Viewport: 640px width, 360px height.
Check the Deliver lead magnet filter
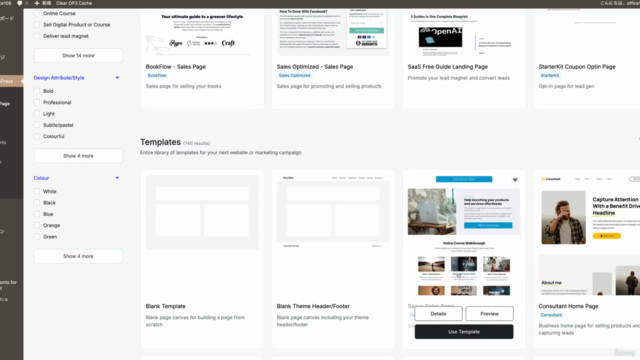[37, 36]
